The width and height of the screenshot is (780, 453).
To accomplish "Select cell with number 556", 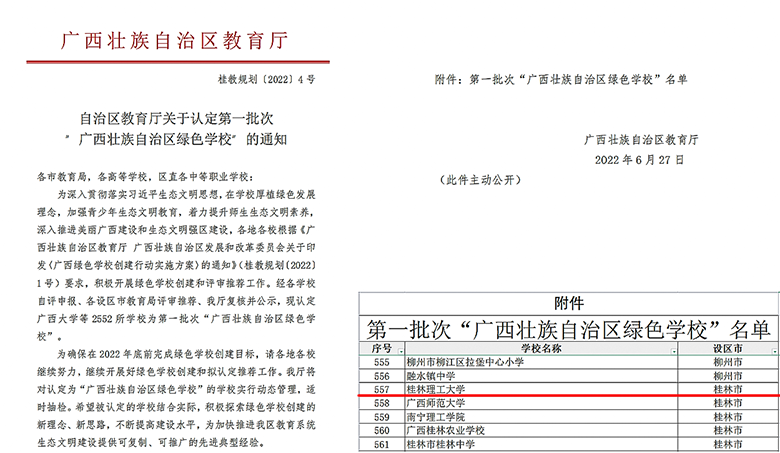I will click(382, 376).
